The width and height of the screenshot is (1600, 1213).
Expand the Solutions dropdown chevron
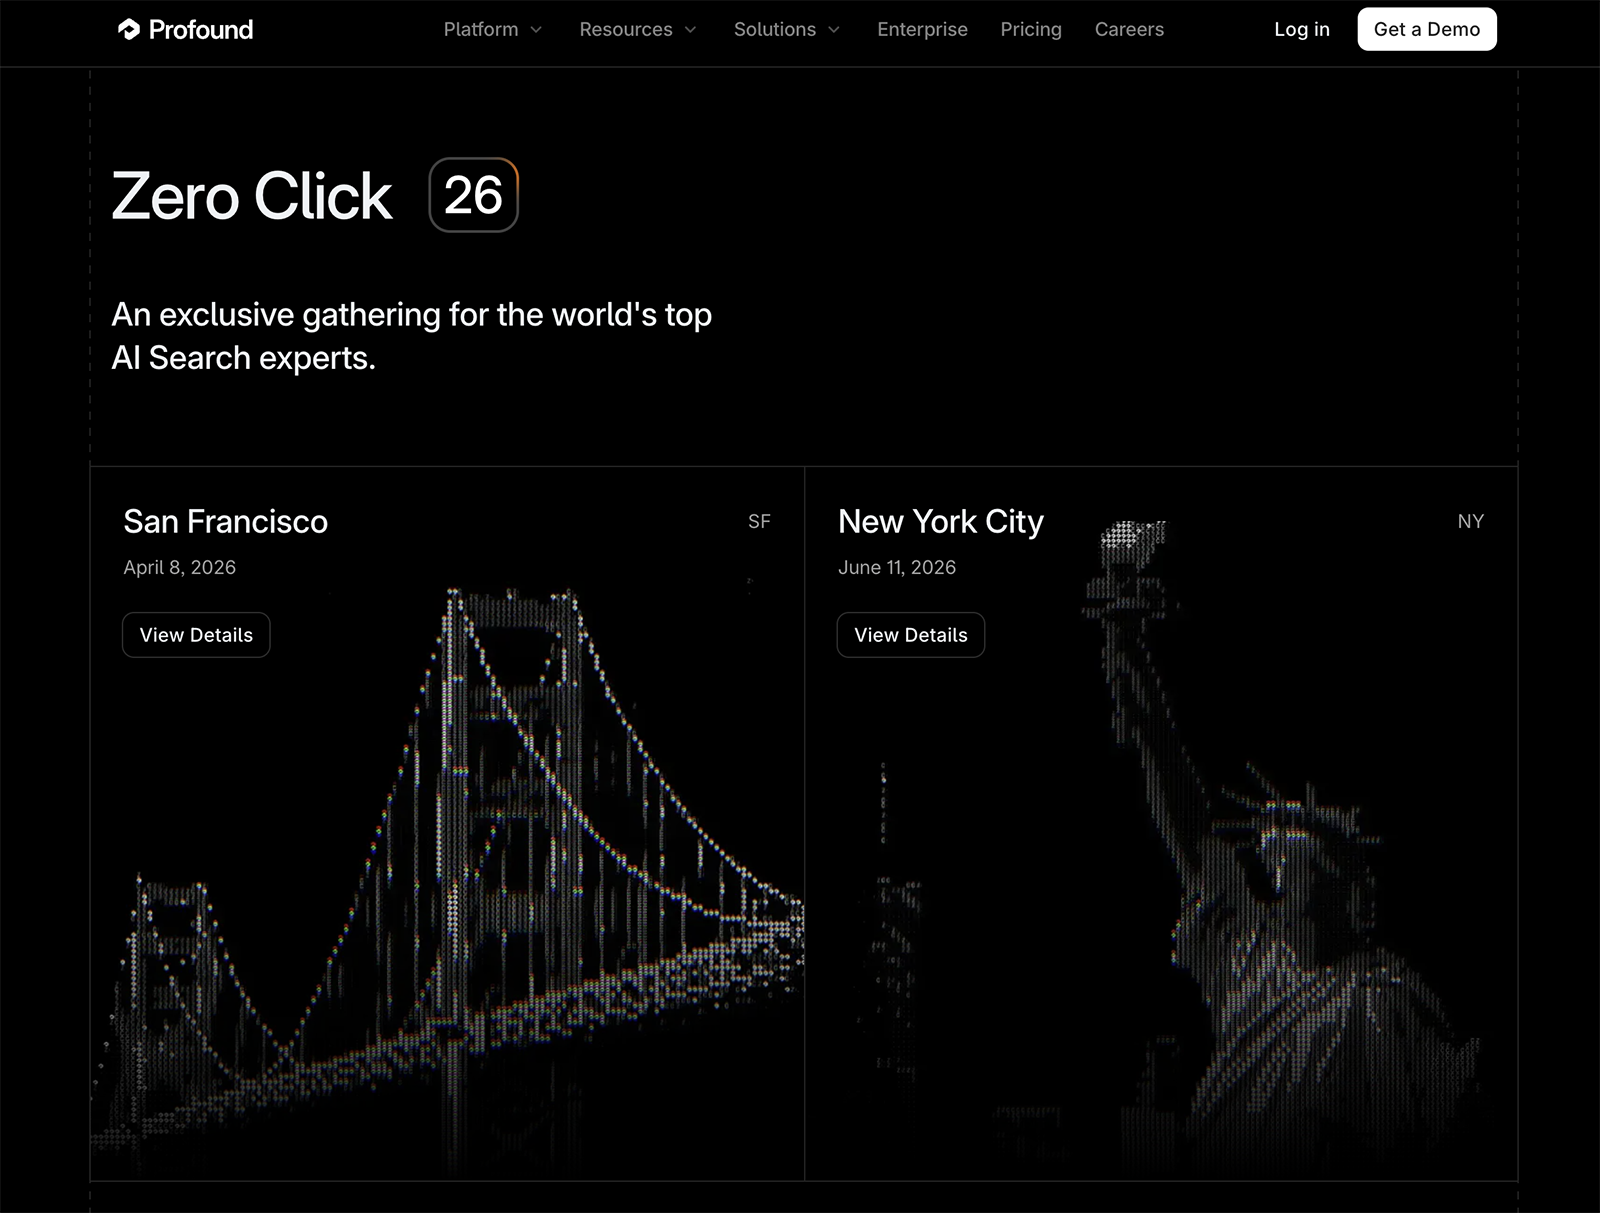coord(834,30)
